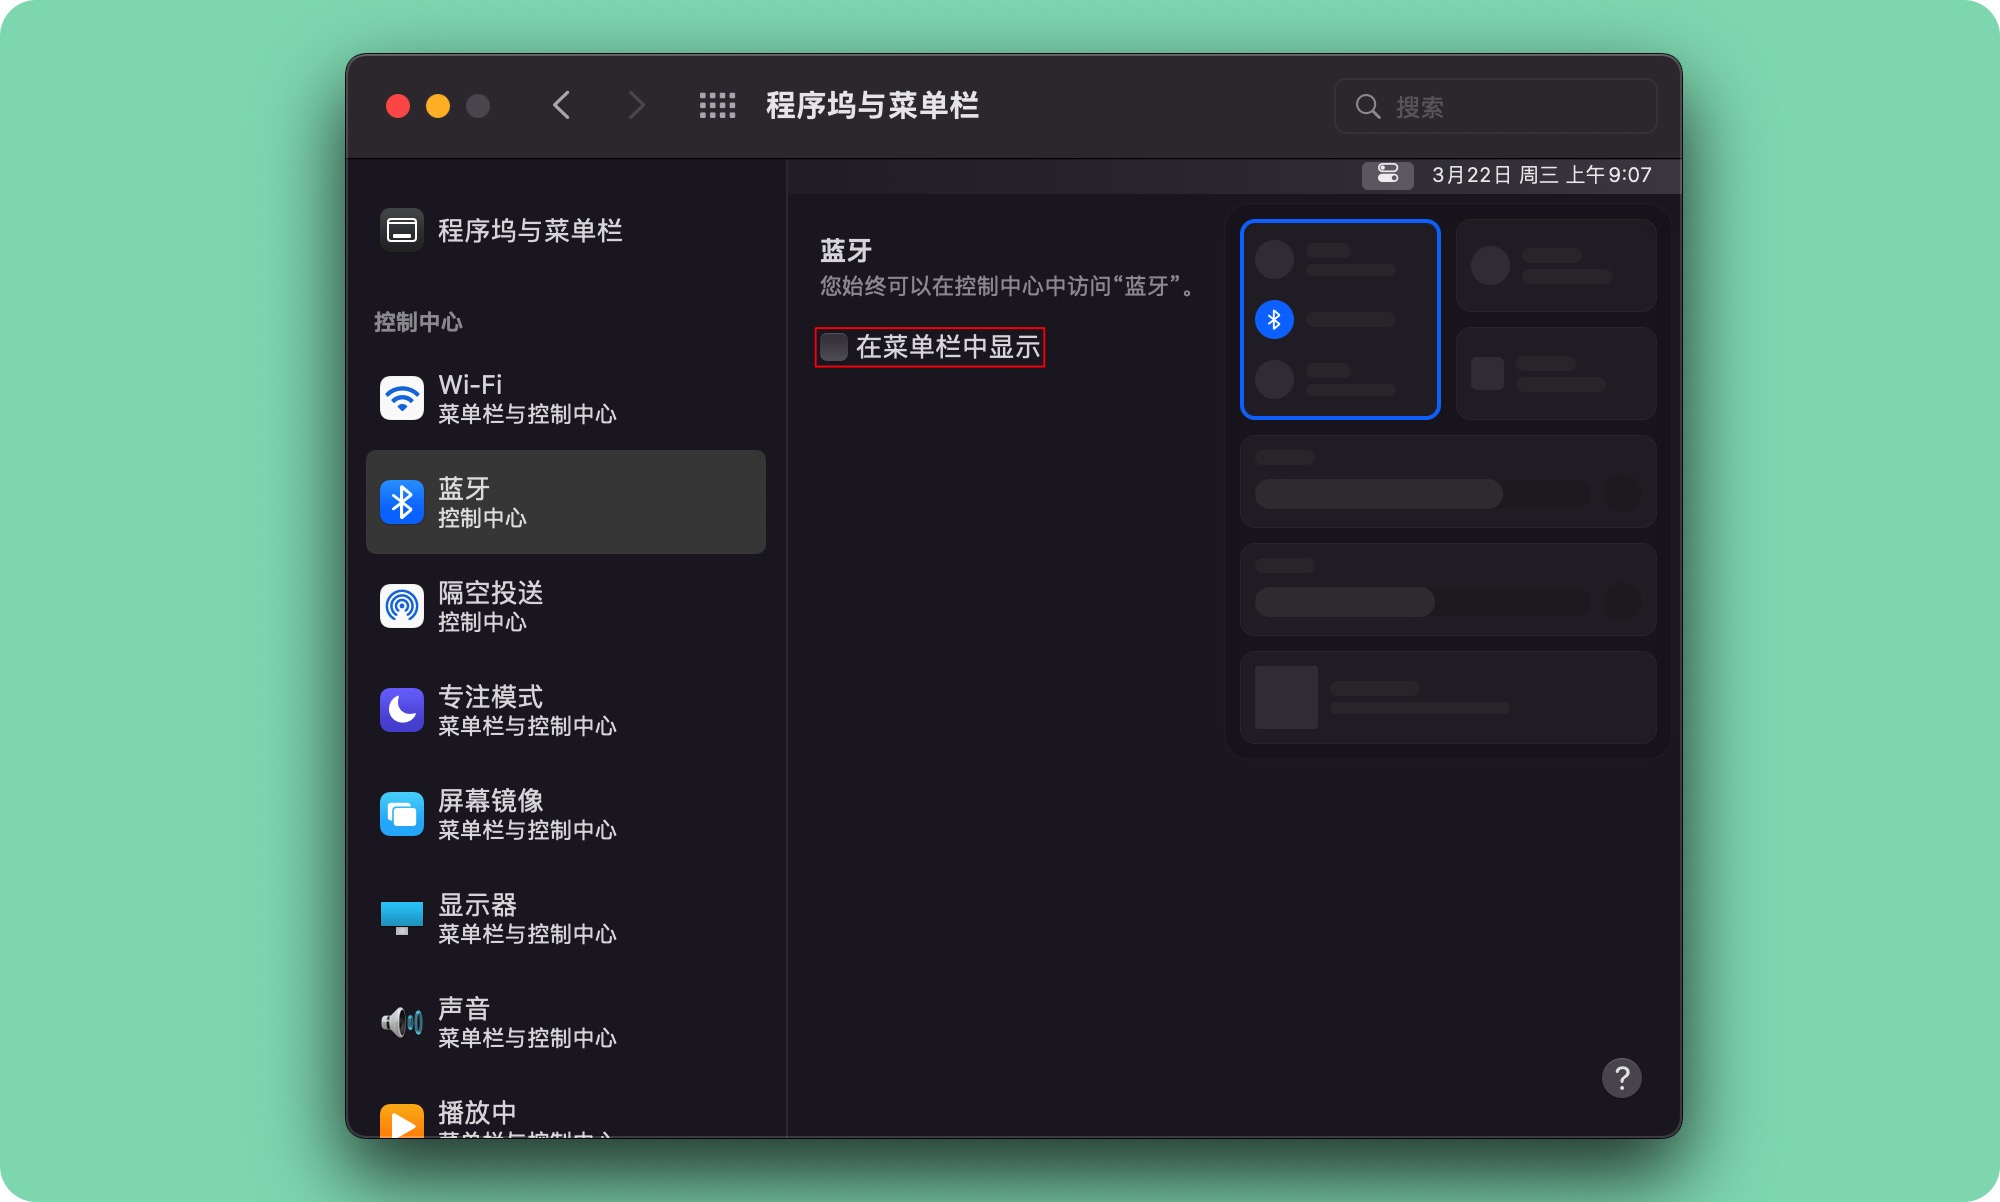Click the 控制中心 section header
The width and height of the screenshot is (2000, 1202).
[x=418, y=322]
